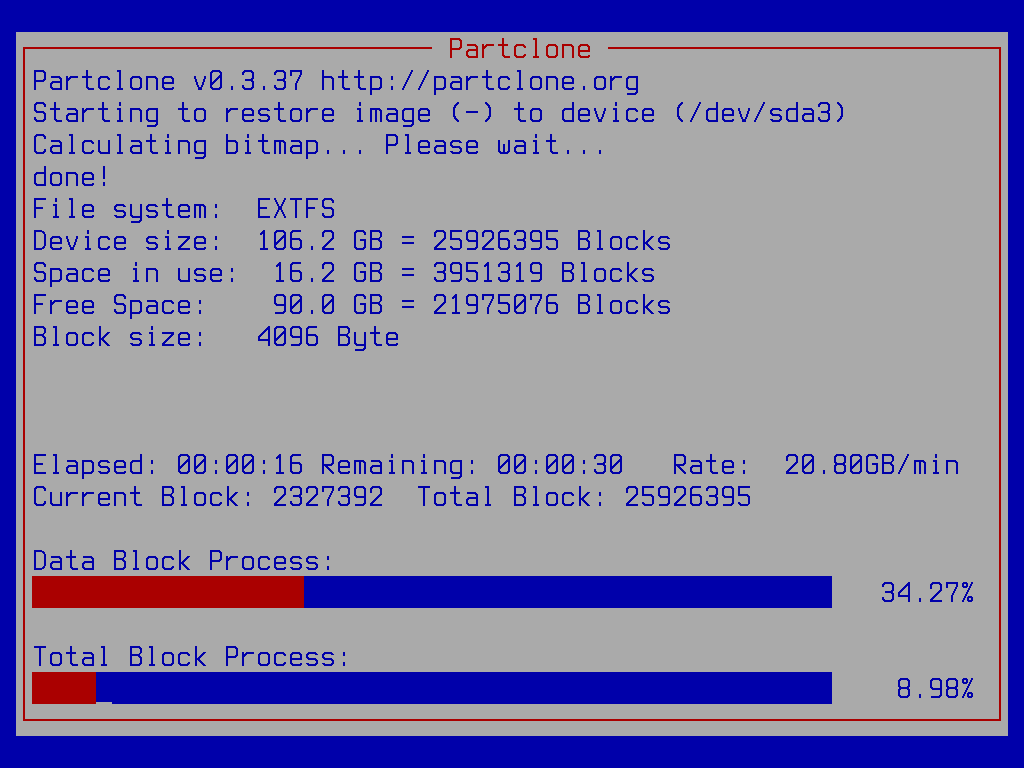Image resolution: width=1024 pixels, height=768 pixels.
Task: Click the device path (/dev/sda3)
Action: (761, 113)
